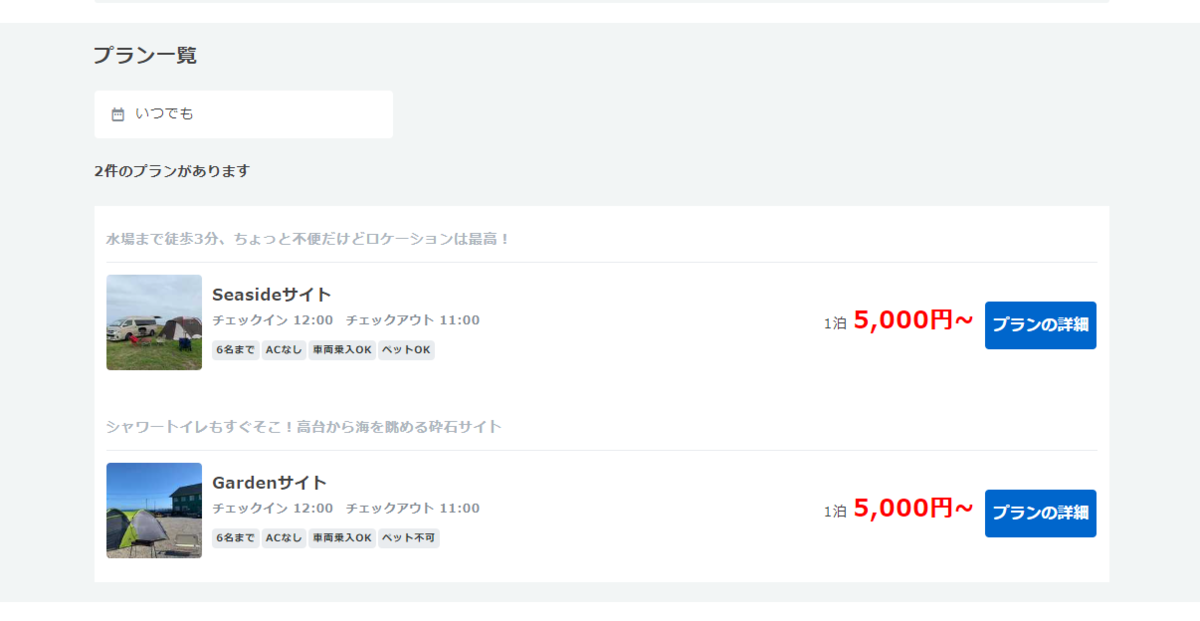1200x621 pixels.
Task: Open Seasideサイト plan details button
Action: point(1040,325)
